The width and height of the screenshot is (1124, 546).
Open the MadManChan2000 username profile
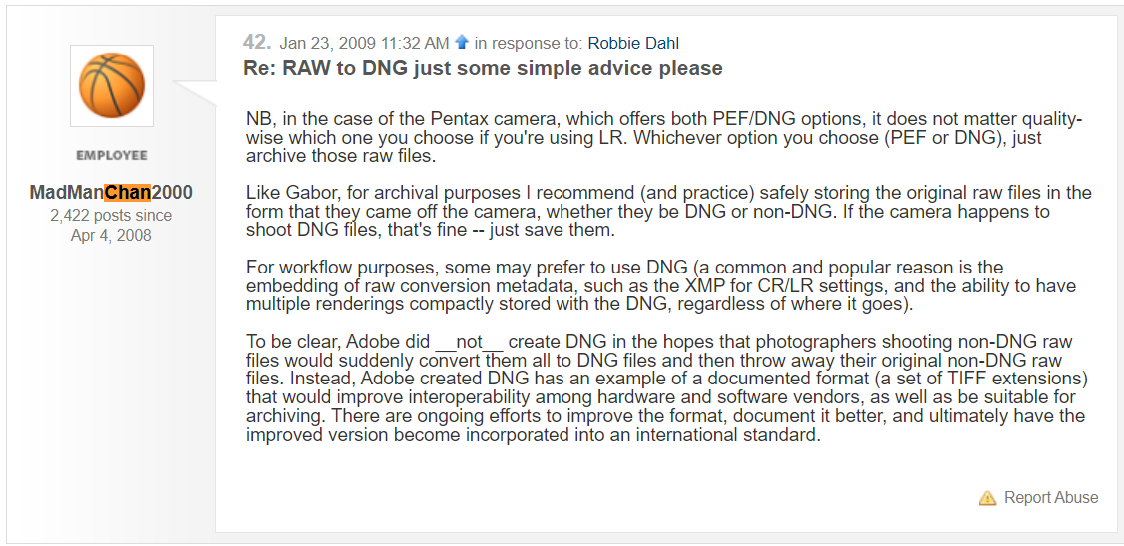point(111,193)
